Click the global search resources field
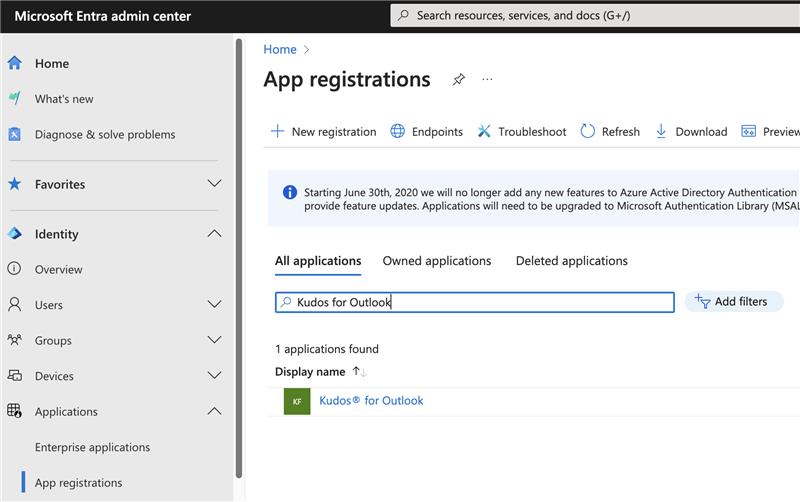 click(595, 15)
